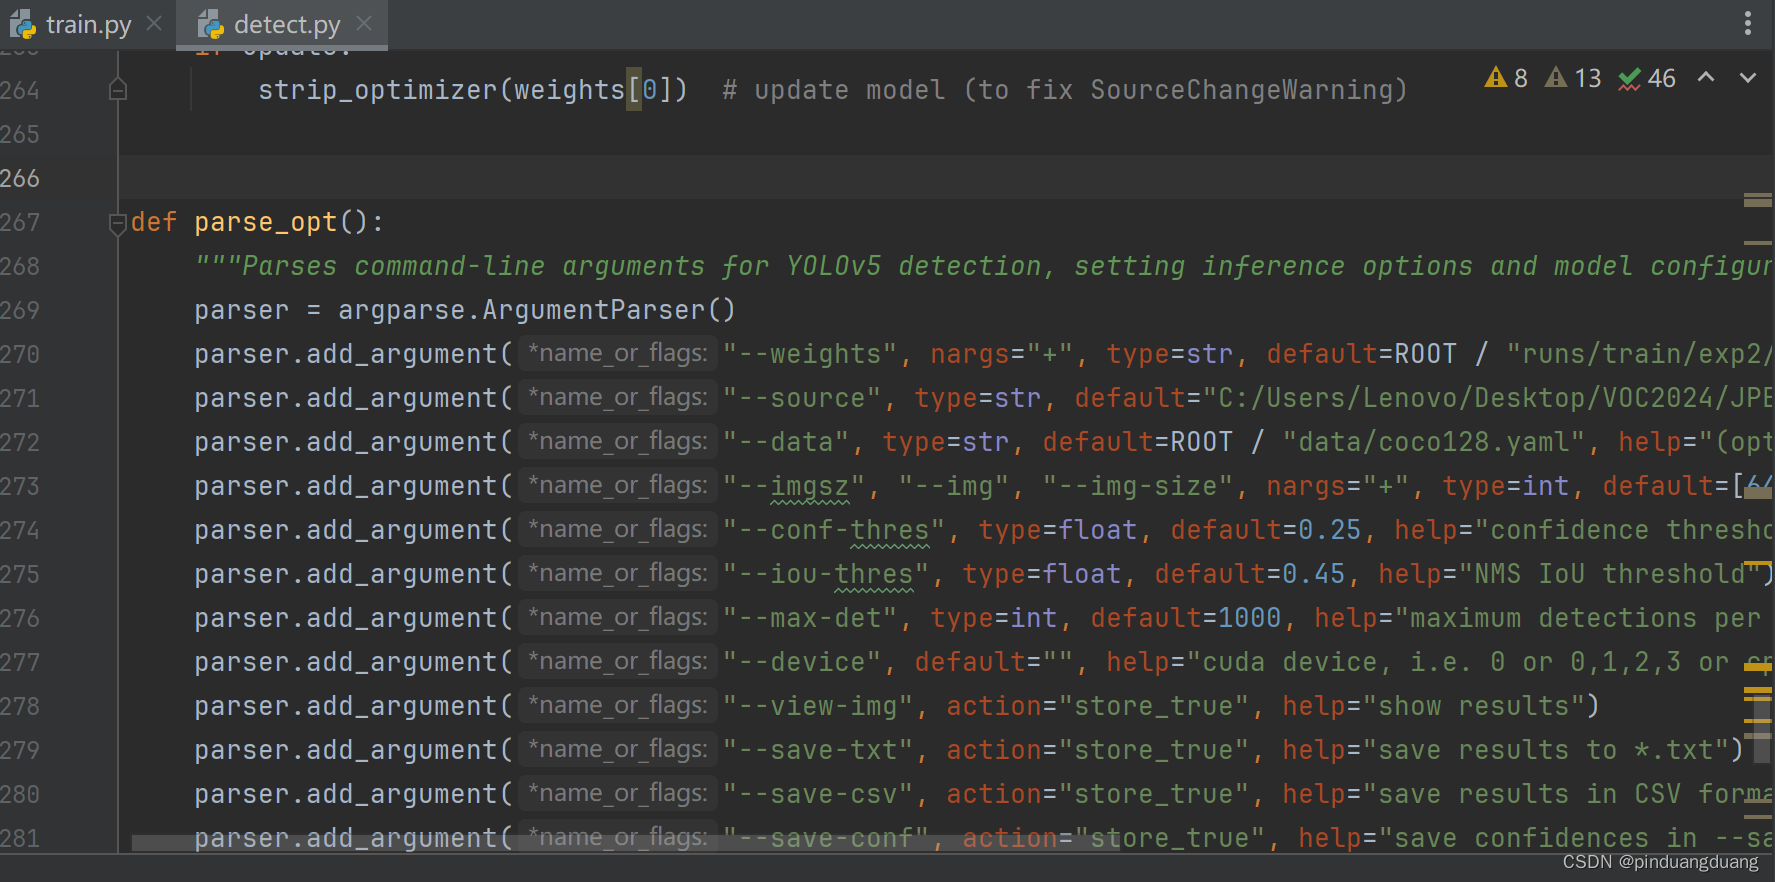Close the train.py tab
The width and height of the screenshot is (1775, 882).
154,23
